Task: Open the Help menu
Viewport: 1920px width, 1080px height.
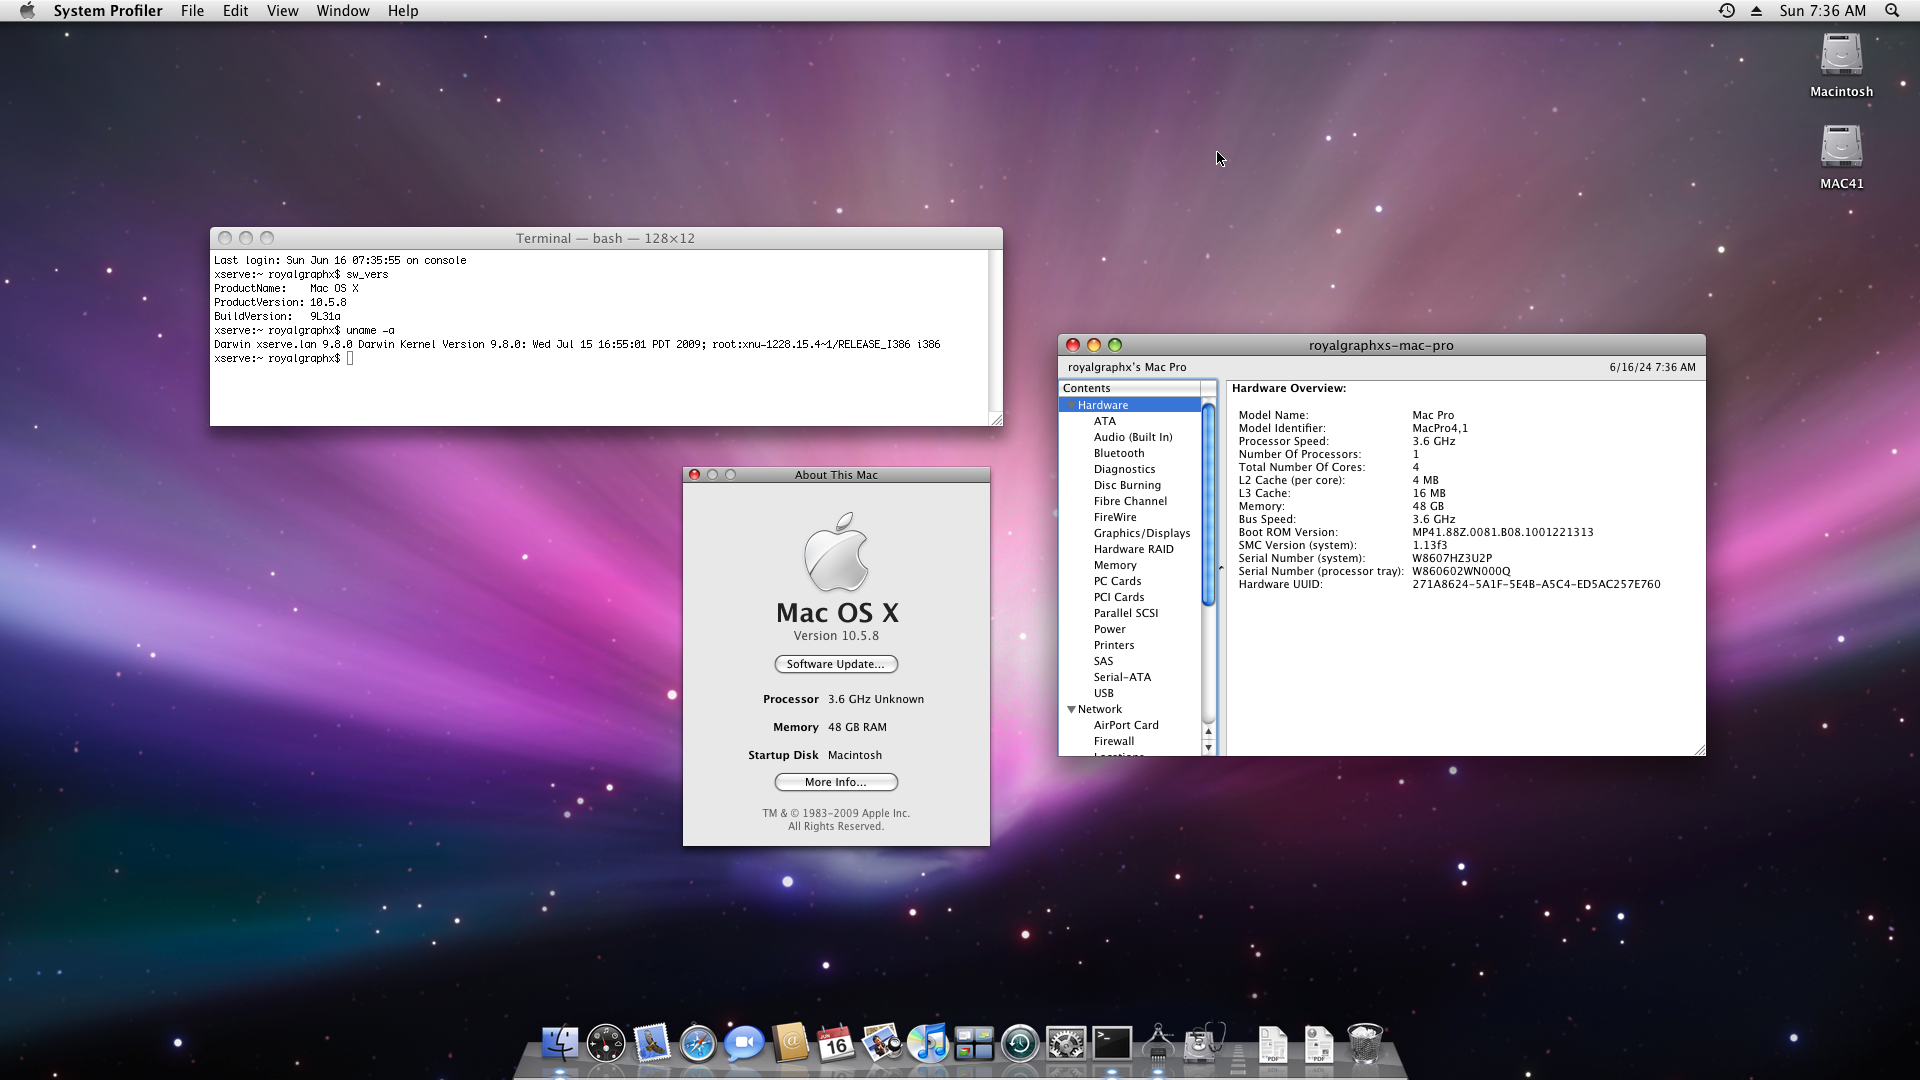Action: pyautogui.click(x=403, y=11)
